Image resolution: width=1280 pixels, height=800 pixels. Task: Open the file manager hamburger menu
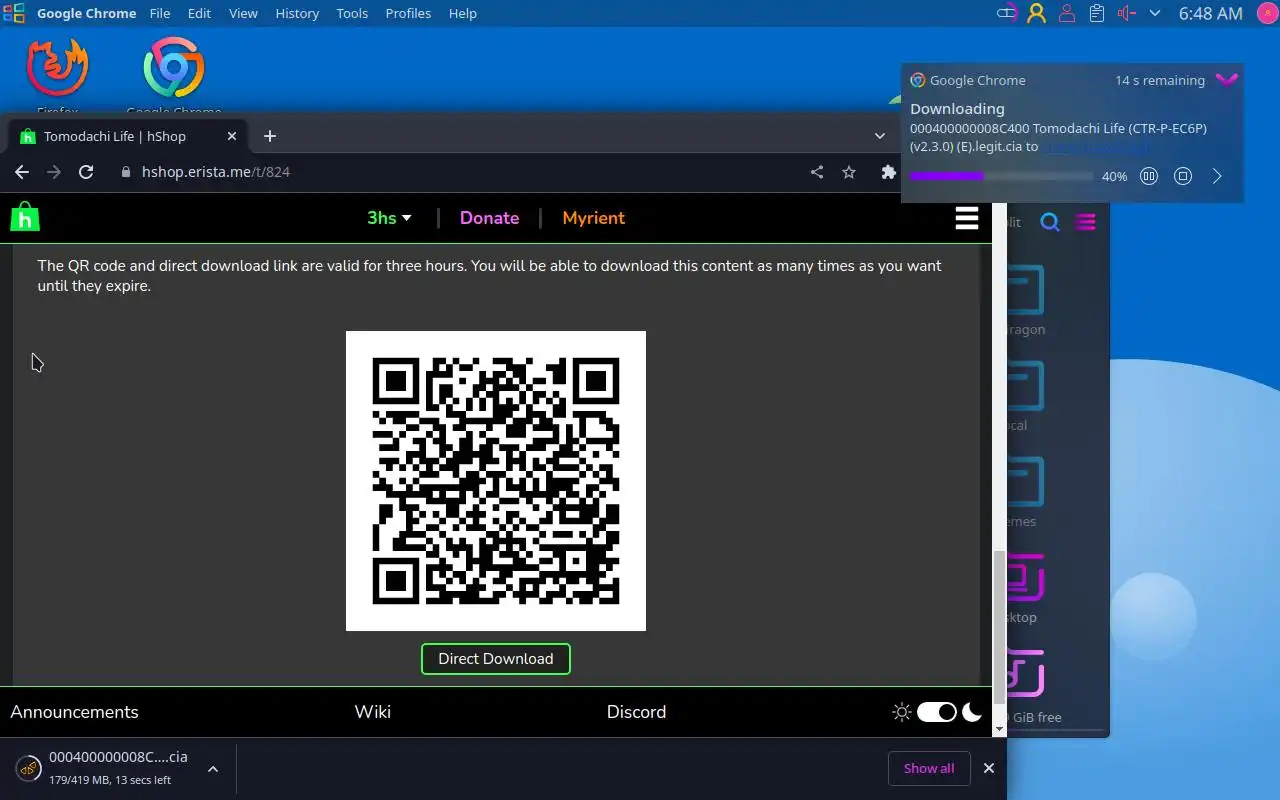[1085, 222]
